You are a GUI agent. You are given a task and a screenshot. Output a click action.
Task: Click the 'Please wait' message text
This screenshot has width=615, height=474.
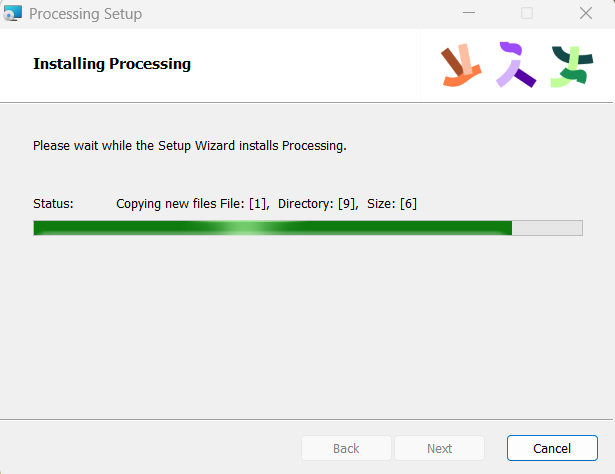pyautogui.click(x=190, y=146)
